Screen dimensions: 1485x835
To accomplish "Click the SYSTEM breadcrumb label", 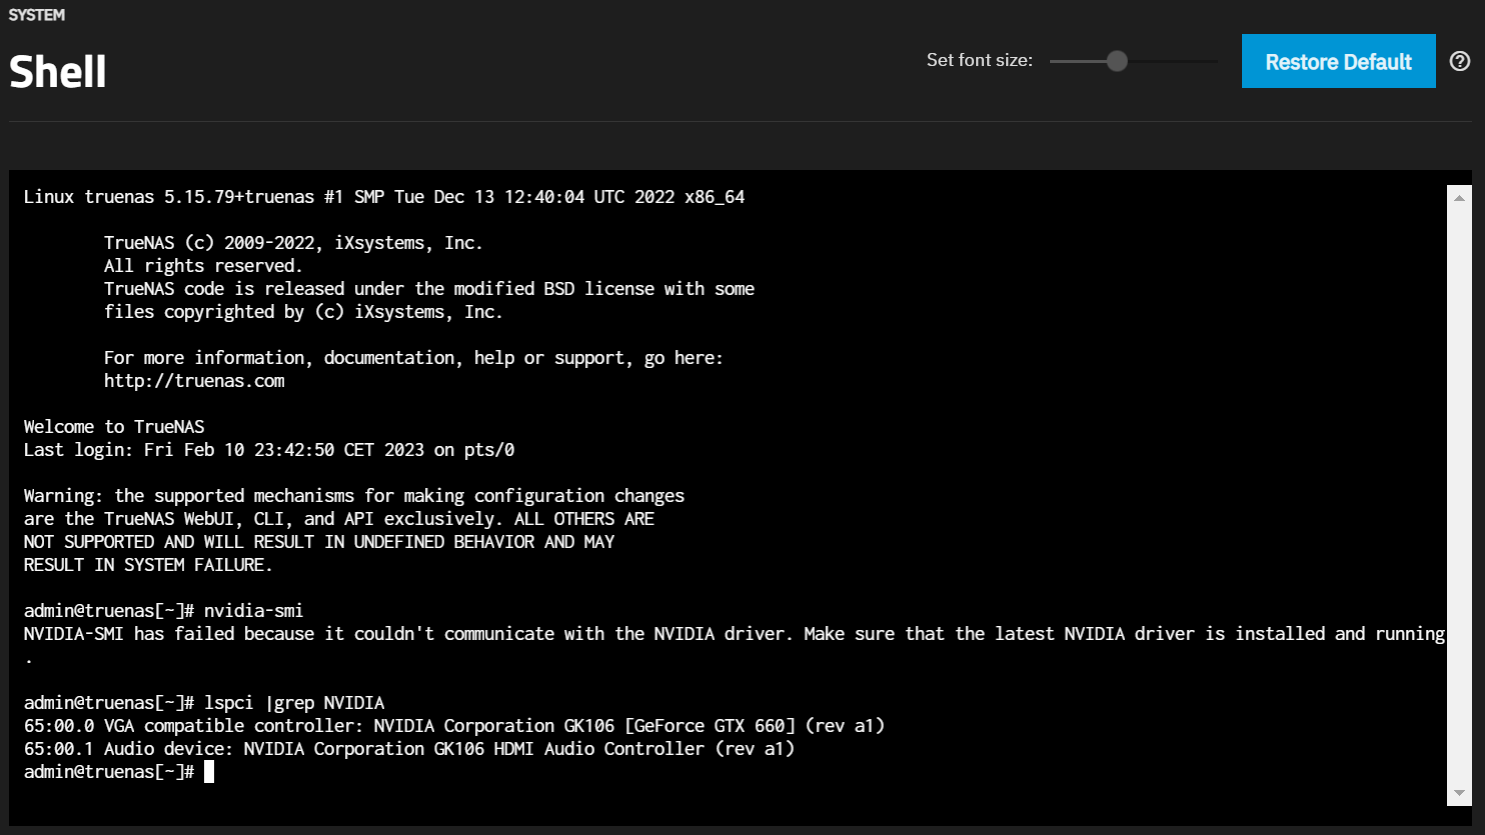I will click(37, 15).
